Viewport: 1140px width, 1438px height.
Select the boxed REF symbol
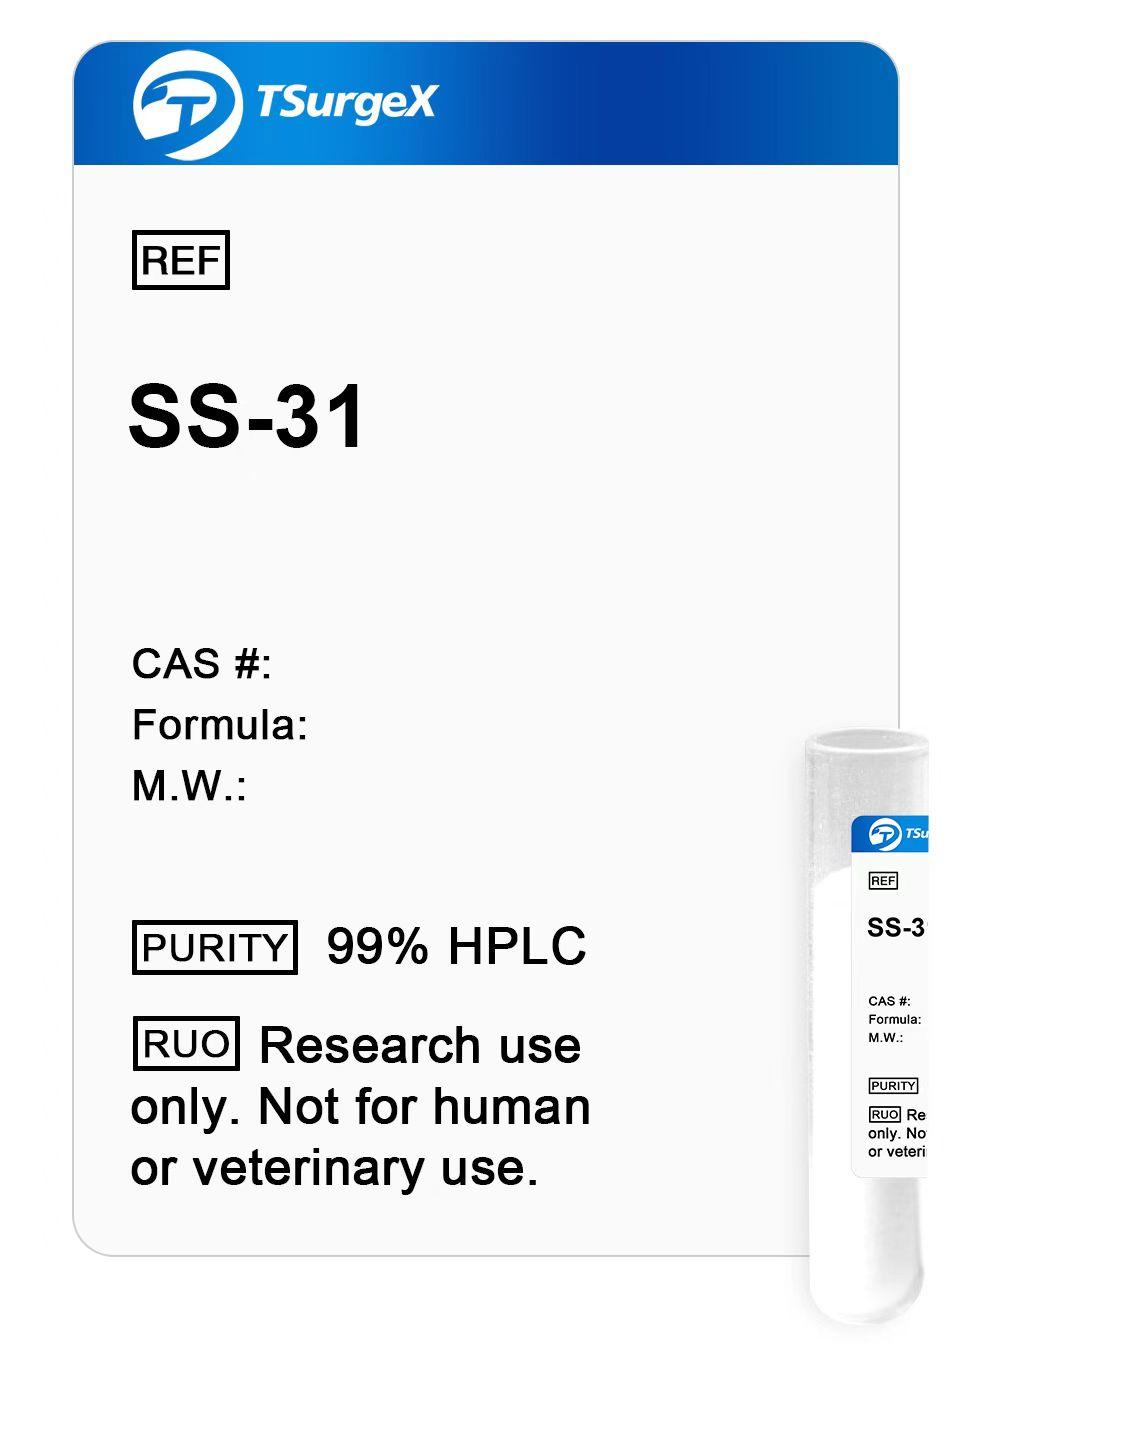click(x=181, y=260)
